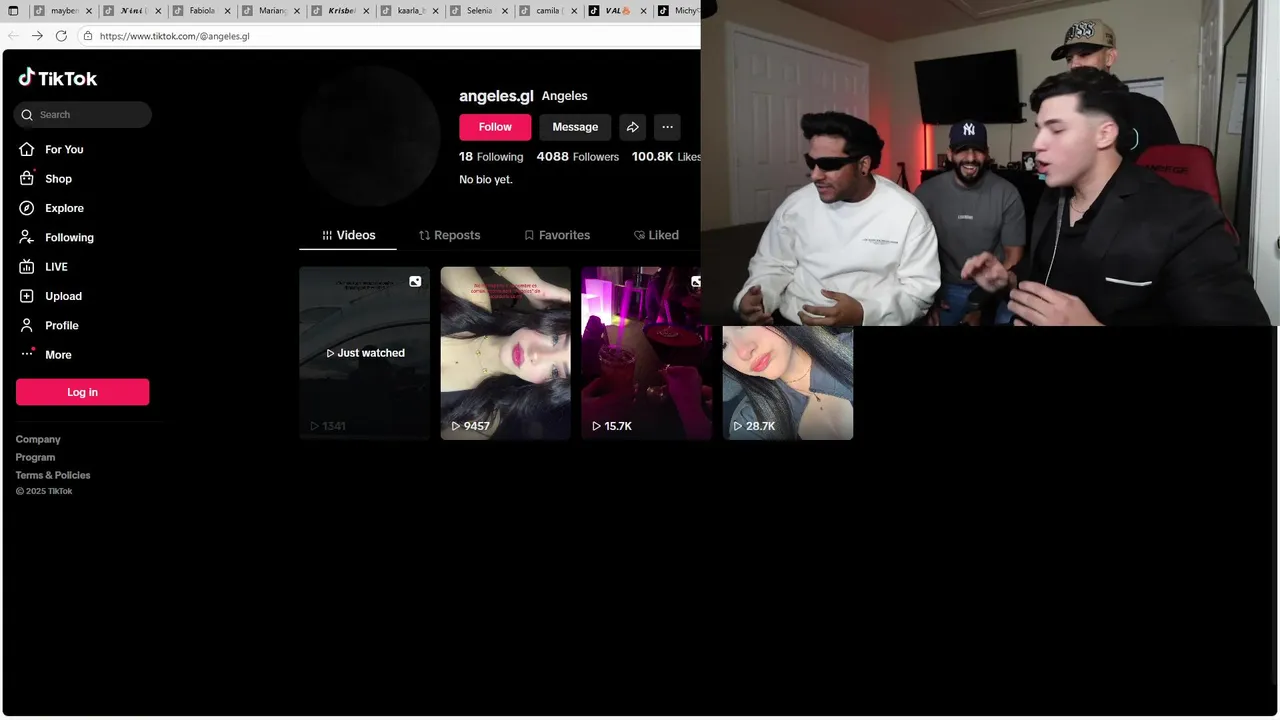Open the Just watched video thumbnail
The image size is (1280, 720).
coord(365,353)
